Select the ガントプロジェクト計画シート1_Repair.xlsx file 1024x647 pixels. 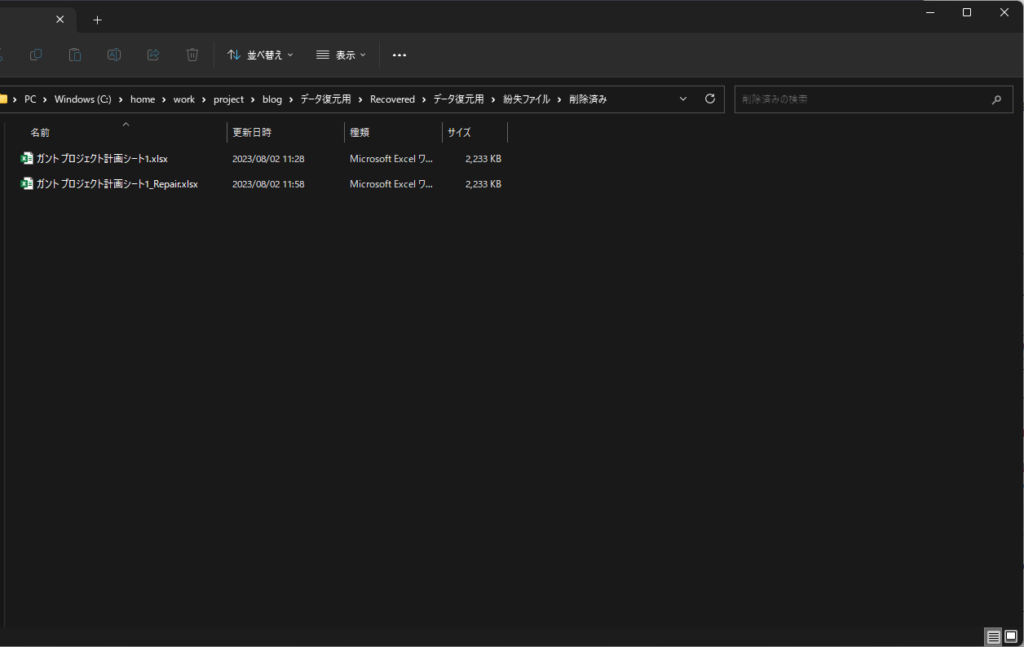pyautogui.click(x=117, y=184)
